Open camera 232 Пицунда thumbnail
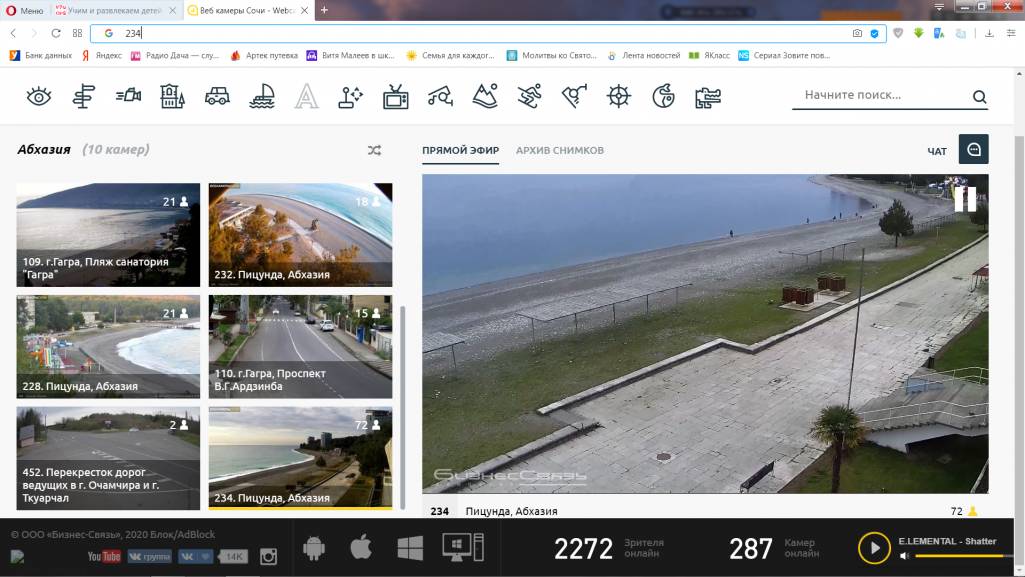 (x=300, y=235)
